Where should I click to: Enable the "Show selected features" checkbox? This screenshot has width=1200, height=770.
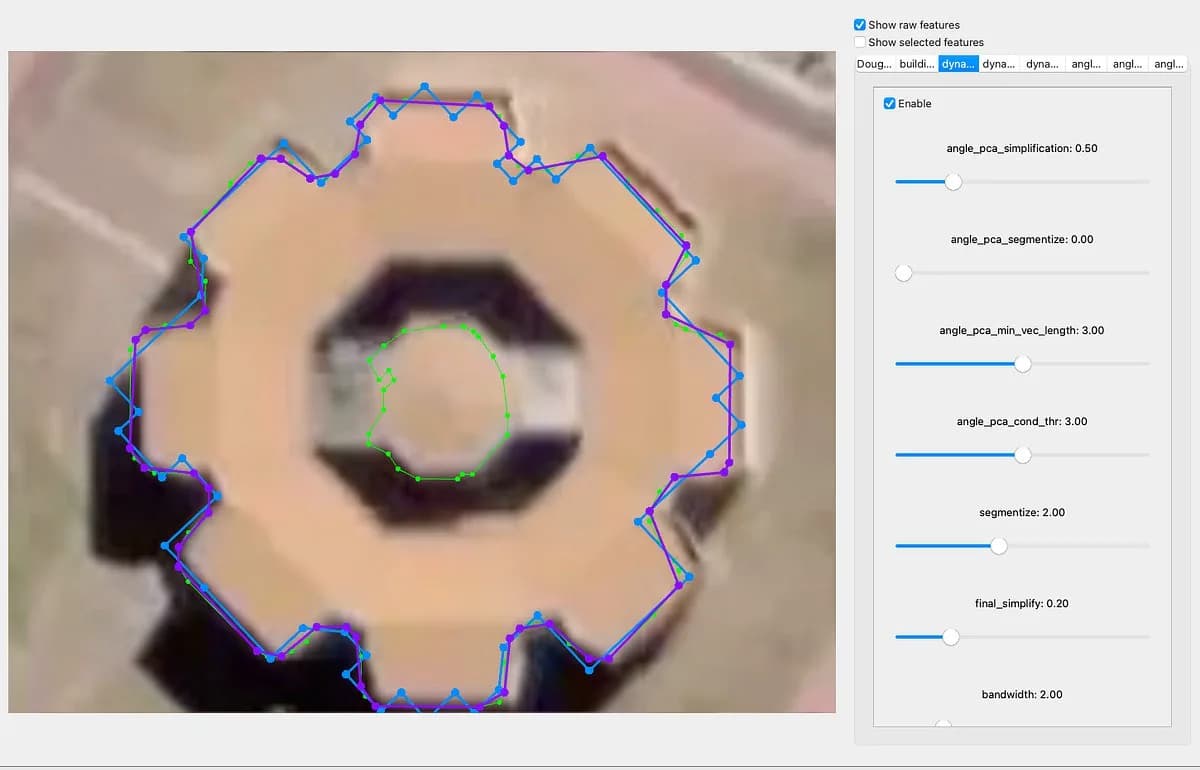tap(859, 42)
